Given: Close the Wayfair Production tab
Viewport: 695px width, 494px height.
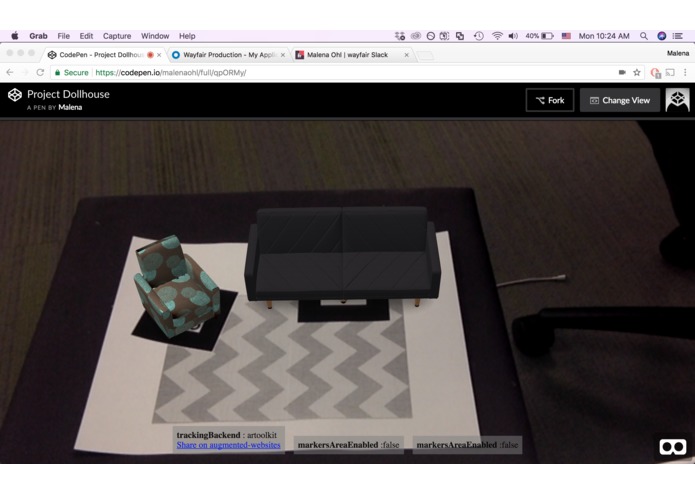Looking at the screenshot, I should 283,55.
